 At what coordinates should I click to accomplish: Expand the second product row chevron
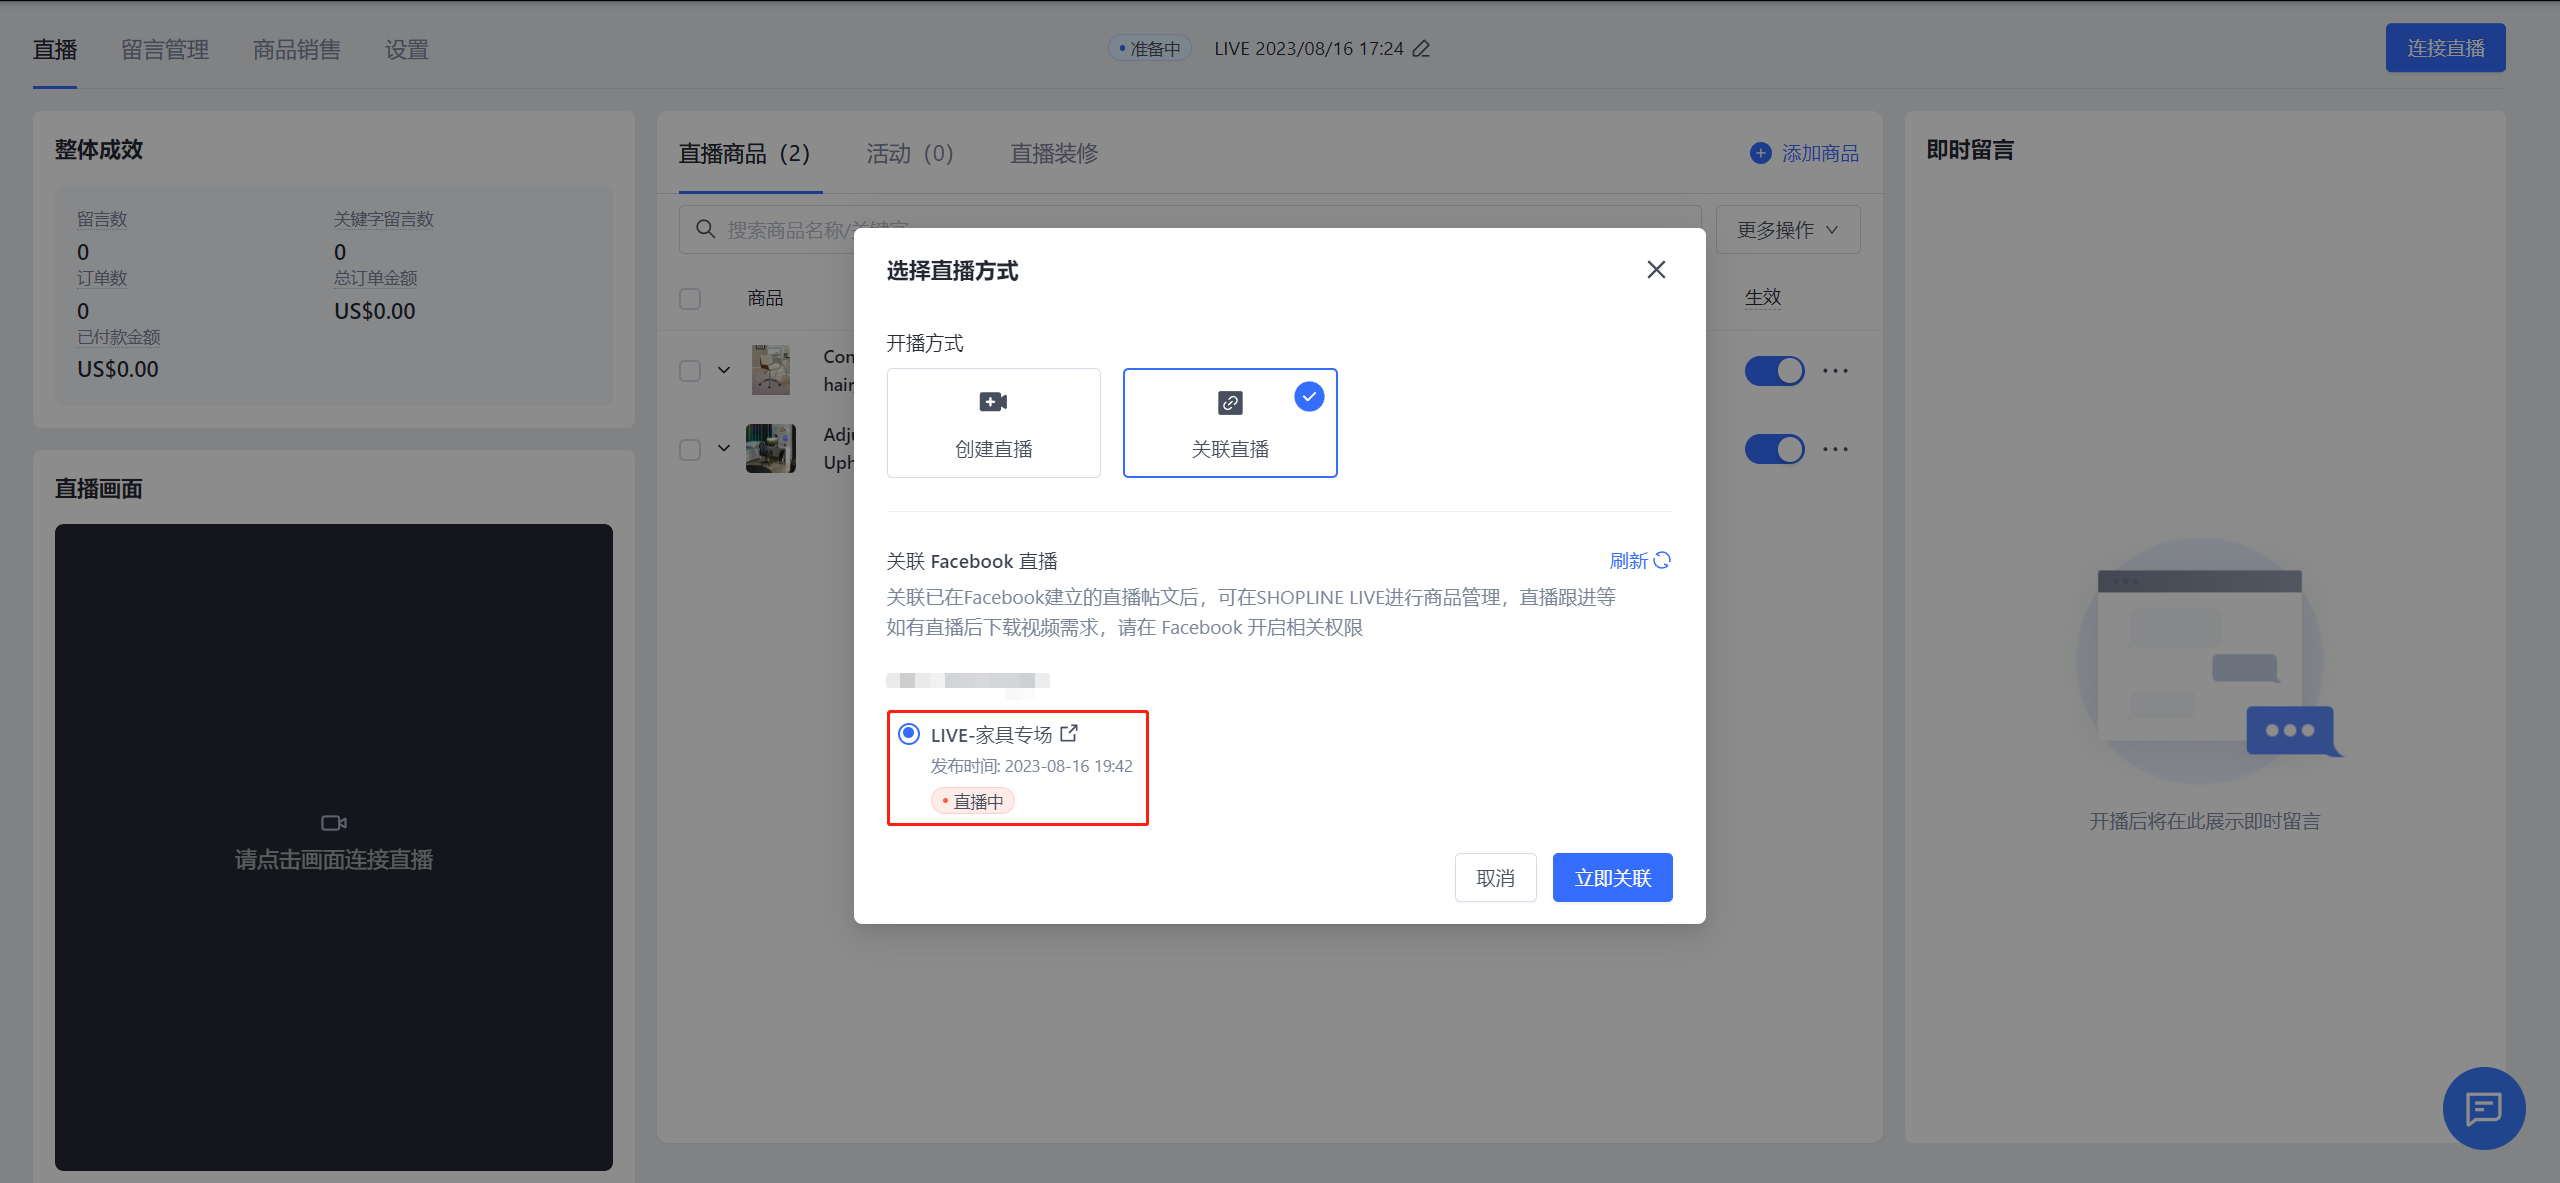tap(724, 448)
